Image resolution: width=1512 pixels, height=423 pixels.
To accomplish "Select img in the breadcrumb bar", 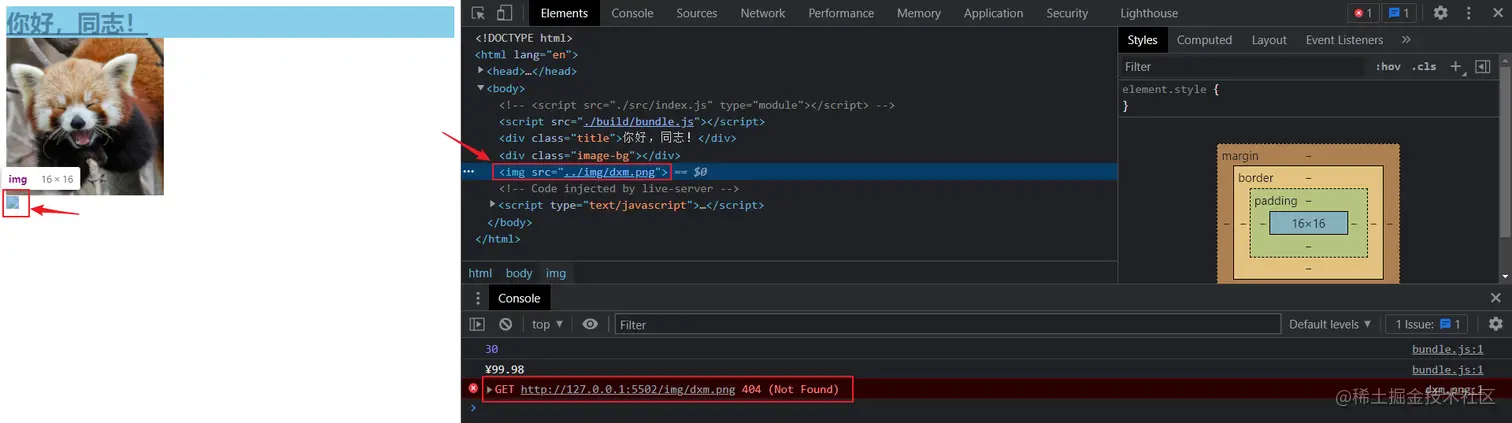I will pyautogui.click(x=556, y=273).
